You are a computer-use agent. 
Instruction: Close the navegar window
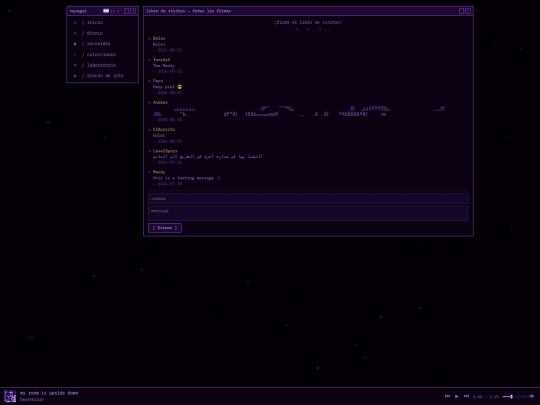(133, 11)
